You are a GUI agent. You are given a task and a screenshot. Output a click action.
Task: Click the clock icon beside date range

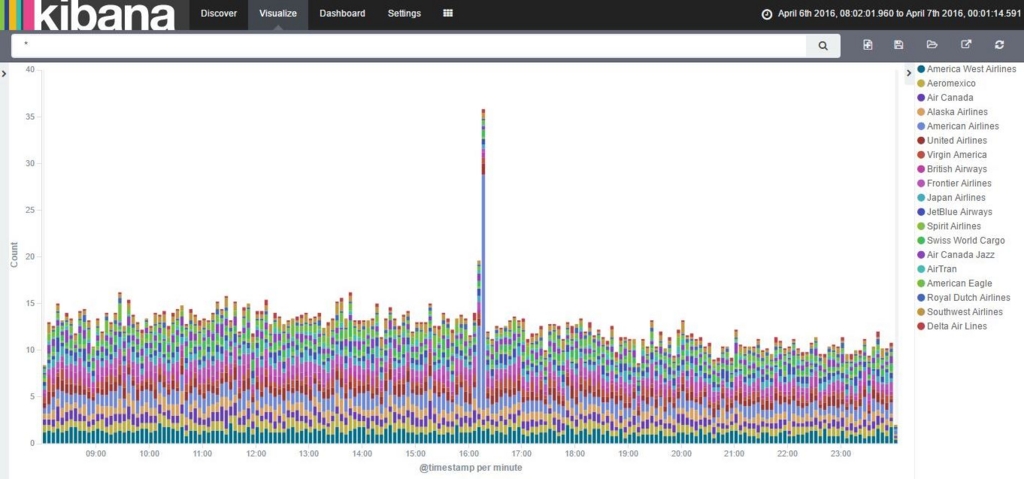click(x=767, y=14)
